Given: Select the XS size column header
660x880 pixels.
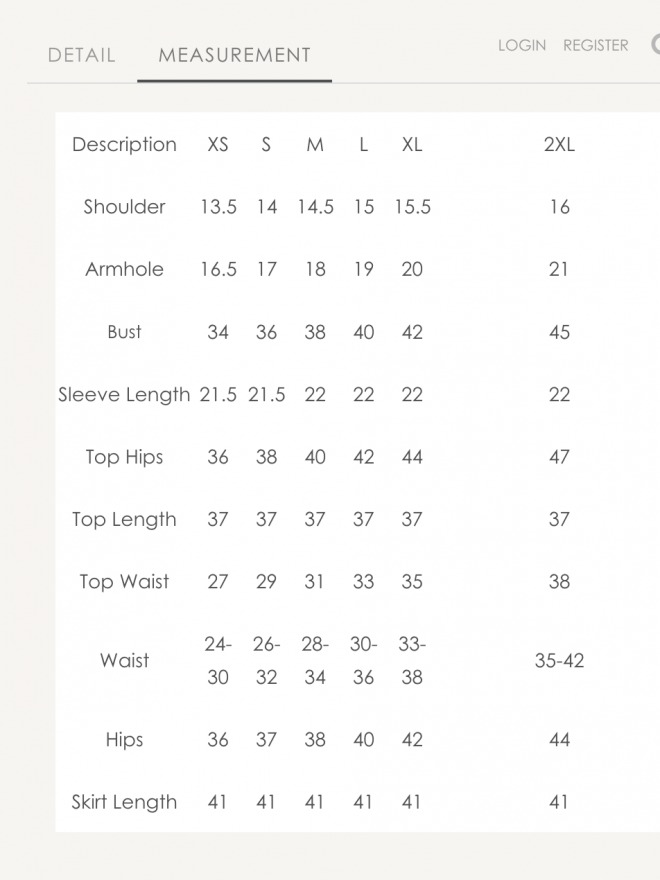Looking at the screenshot, I should tap(218, 144).
